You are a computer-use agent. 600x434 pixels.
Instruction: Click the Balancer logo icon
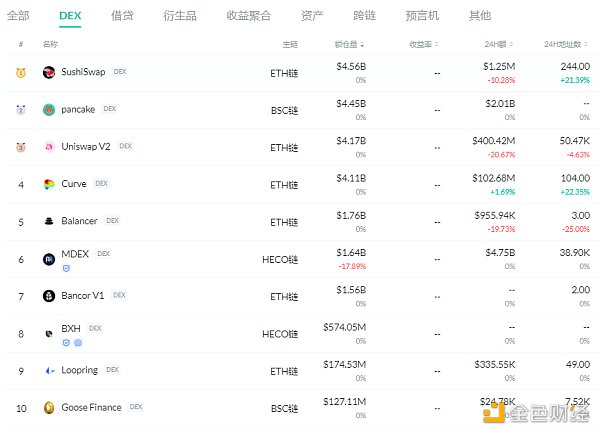[49, 221]
